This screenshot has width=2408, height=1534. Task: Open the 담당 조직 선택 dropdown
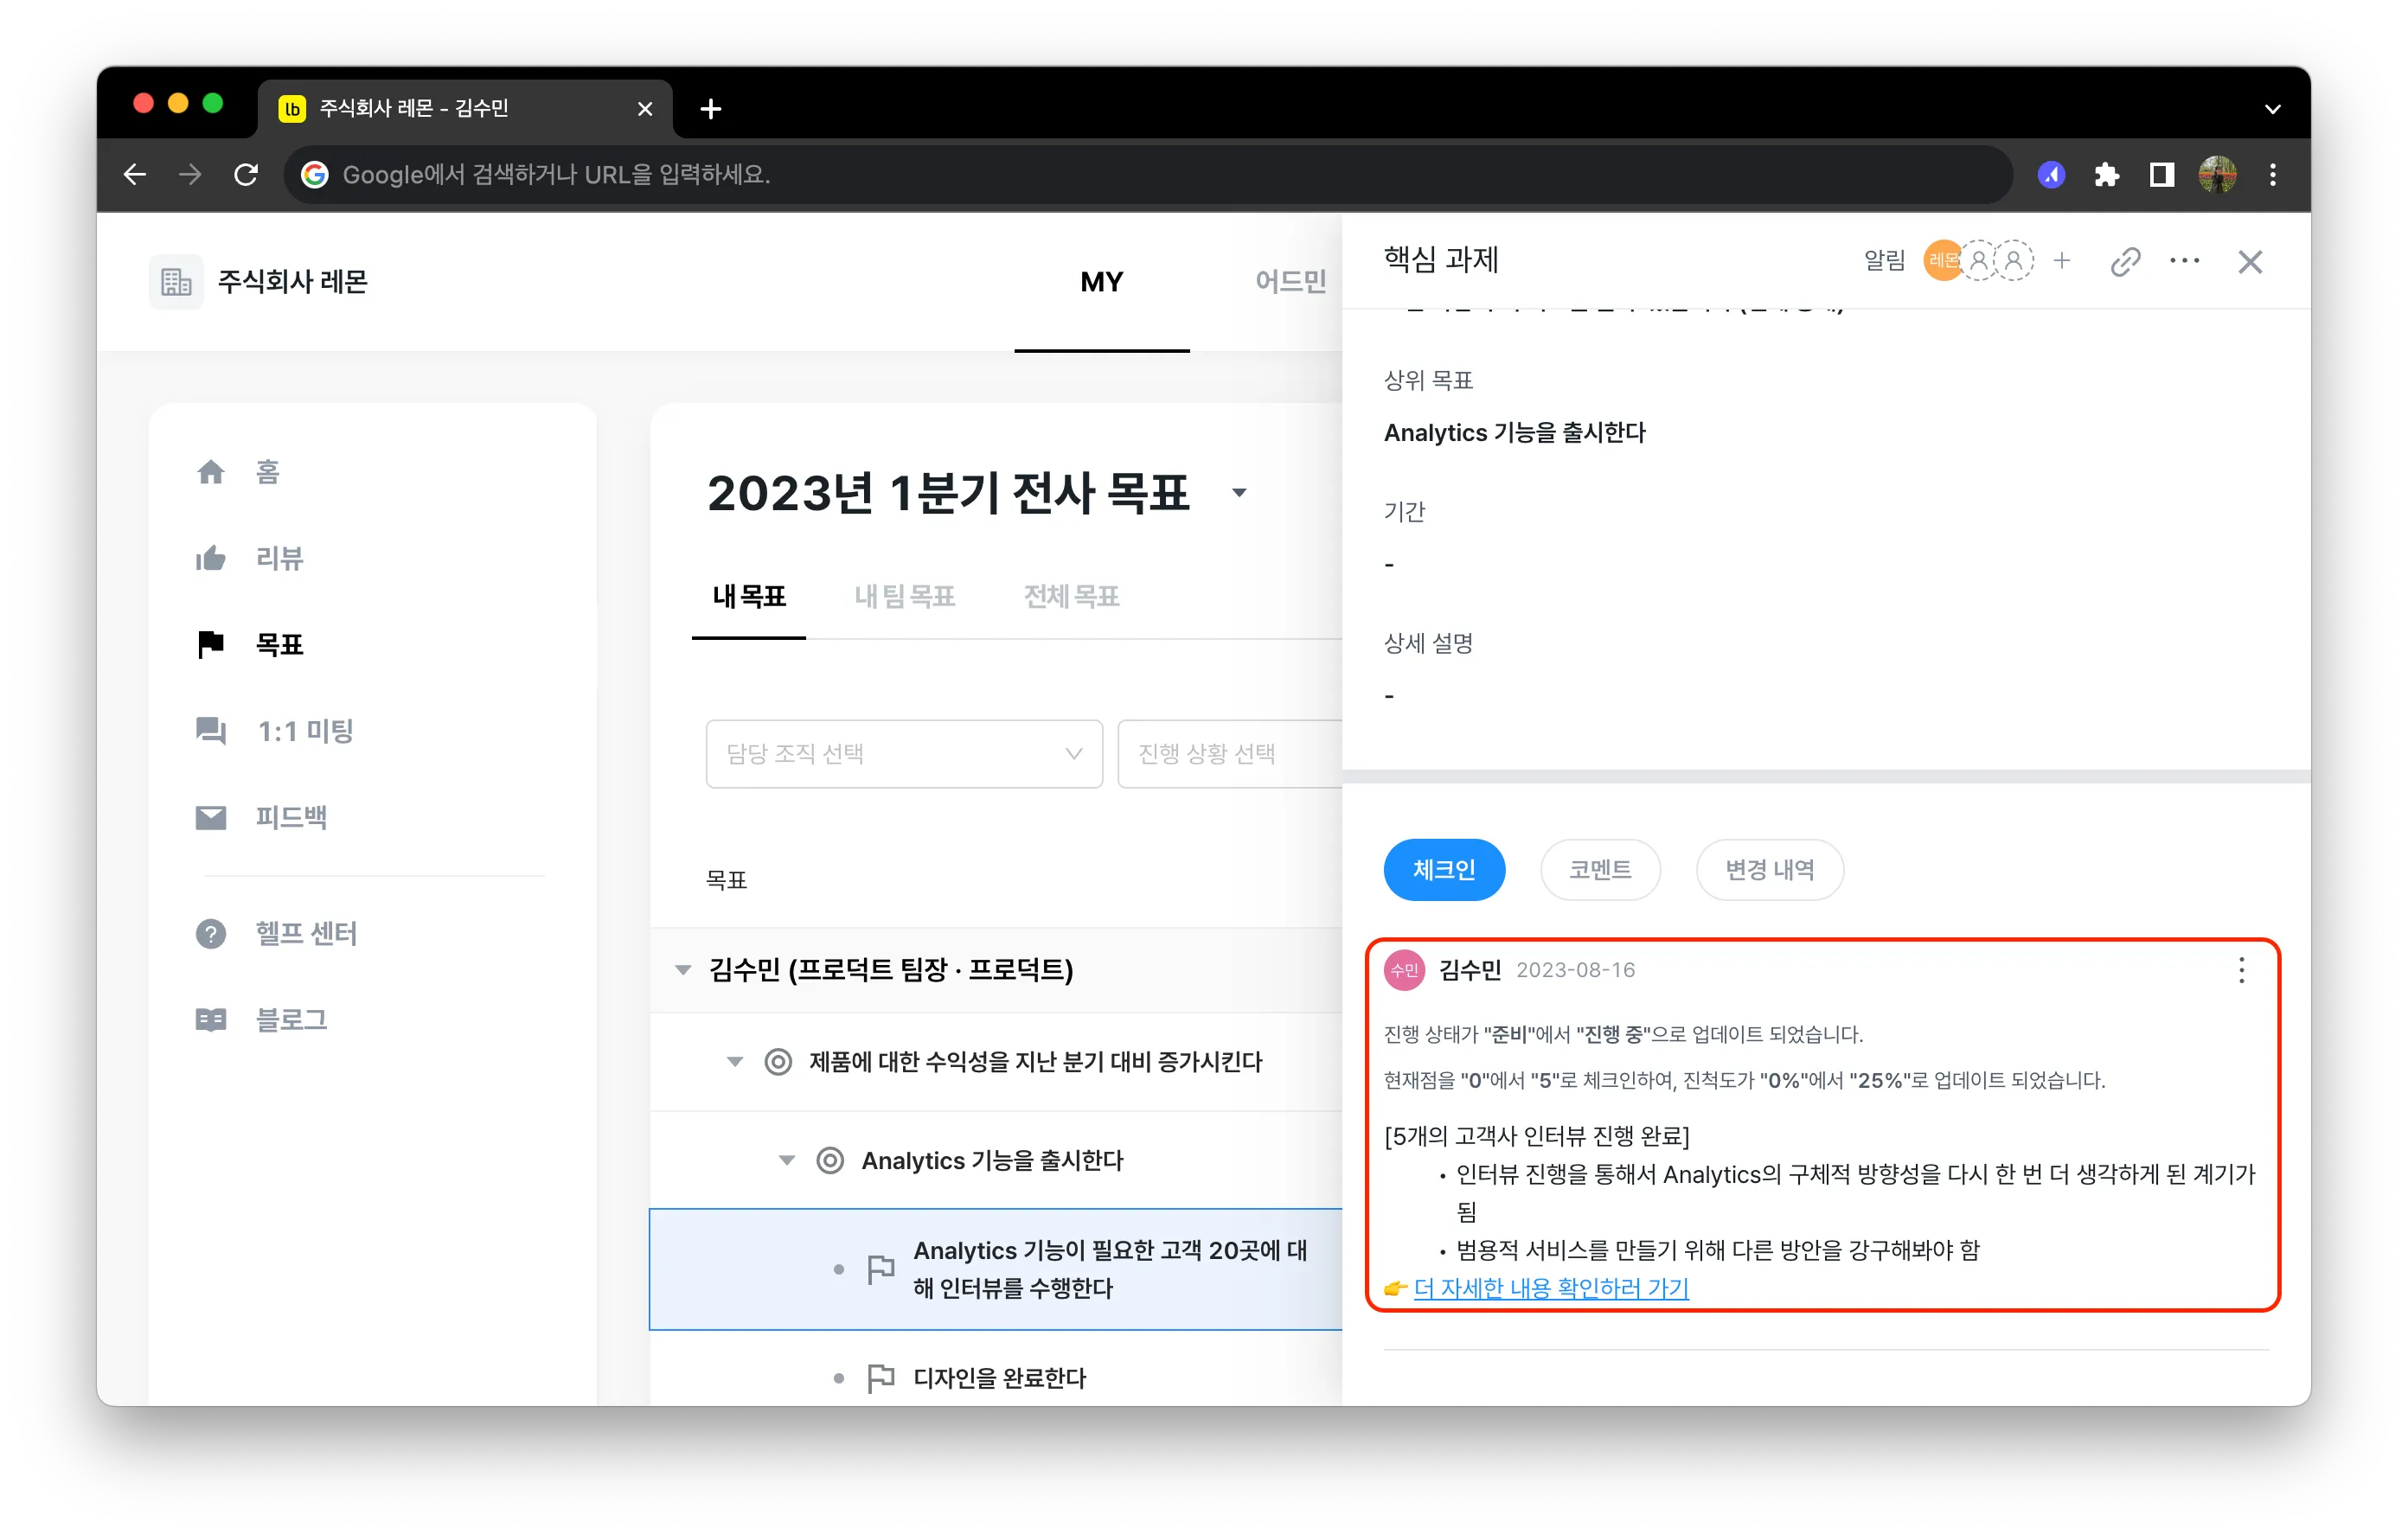904,754
